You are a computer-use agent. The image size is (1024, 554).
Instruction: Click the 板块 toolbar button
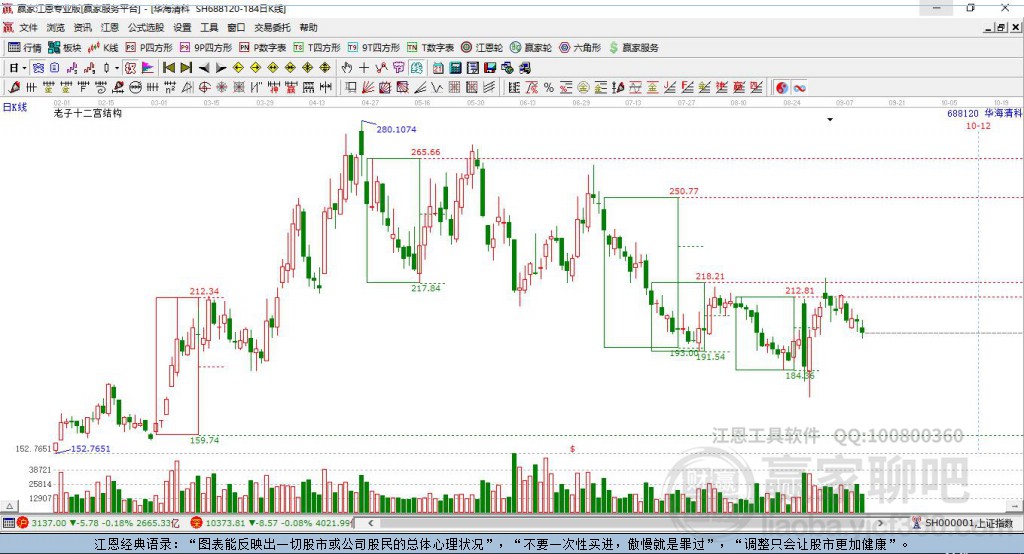(x=65, y=48)
